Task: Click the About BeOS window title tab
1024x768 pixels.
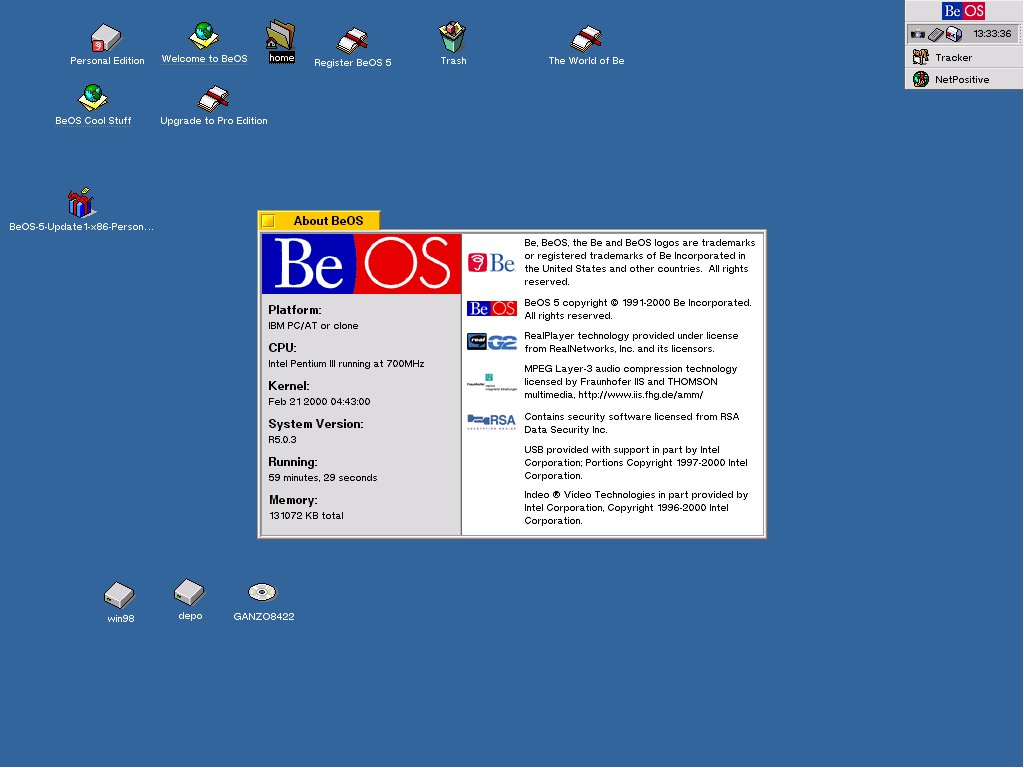Action: [327, 221]
